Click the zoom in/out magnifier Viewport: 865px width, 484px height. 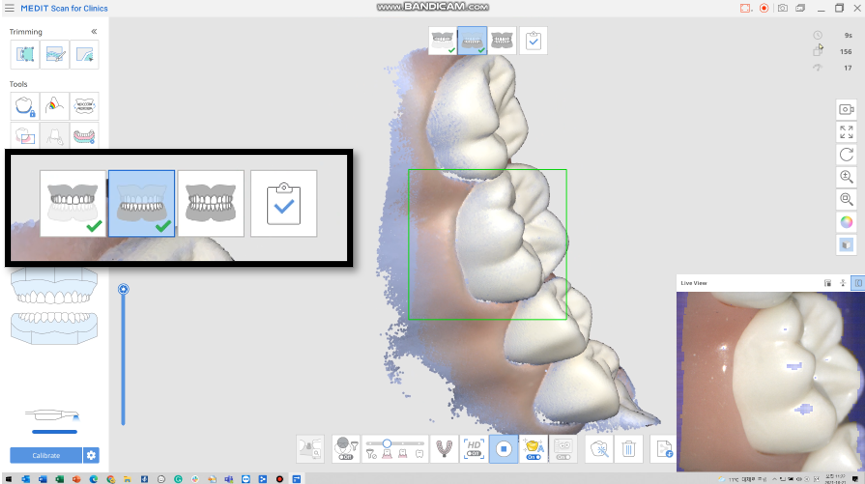[x=846, y=177]
